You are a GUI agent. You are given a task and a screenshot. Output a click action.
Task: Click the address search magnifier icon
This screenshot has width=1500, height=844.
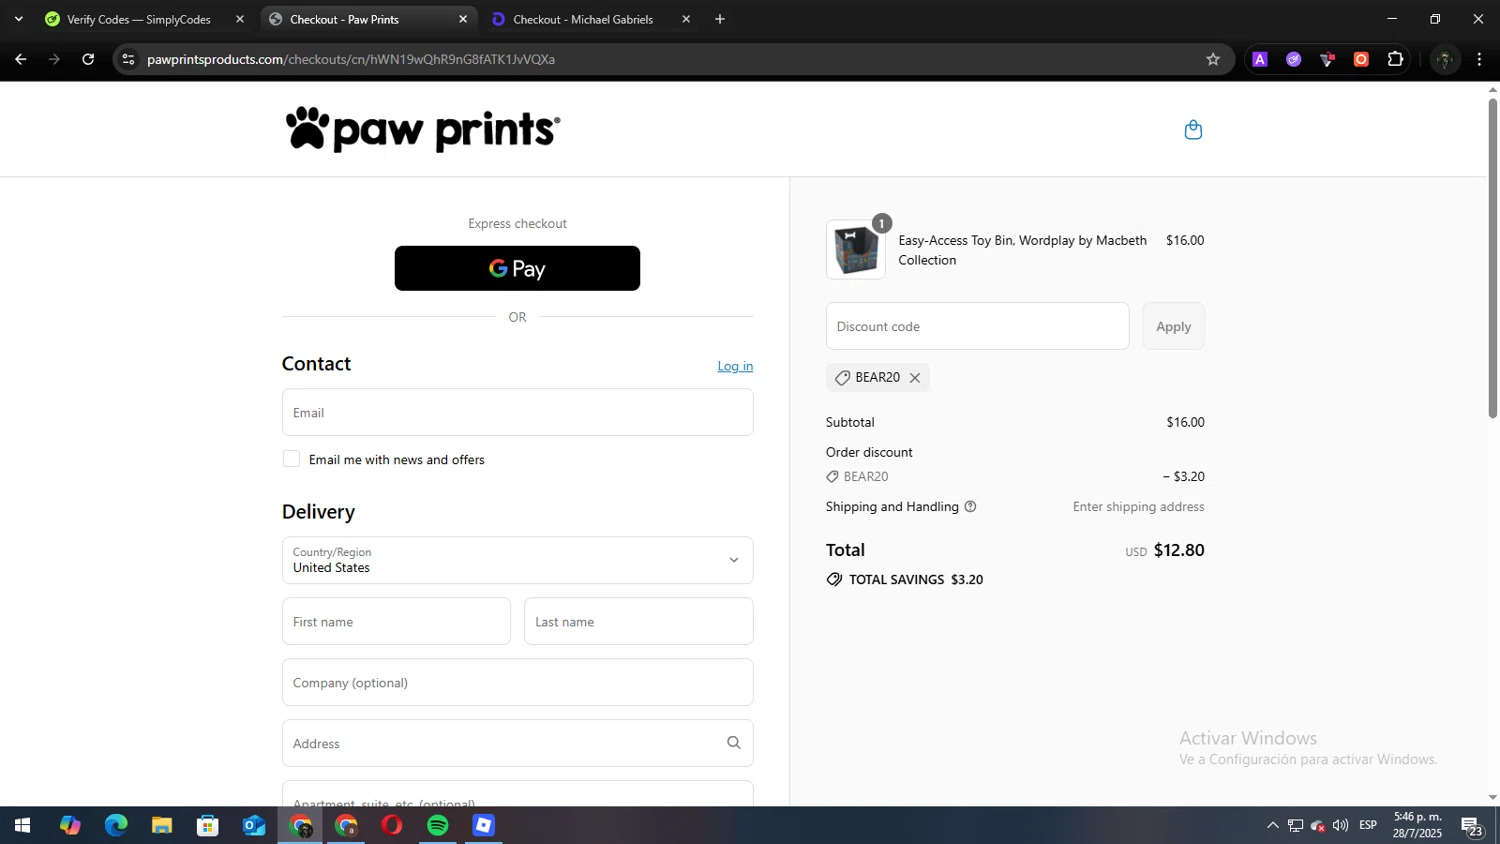click(734, 743)
